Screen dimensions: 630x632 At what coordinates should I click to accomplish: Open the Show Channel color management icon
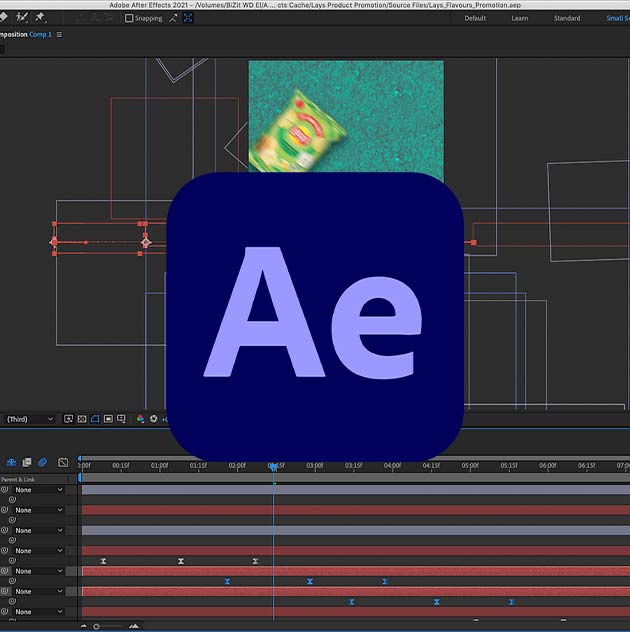(x=140, y=419)
